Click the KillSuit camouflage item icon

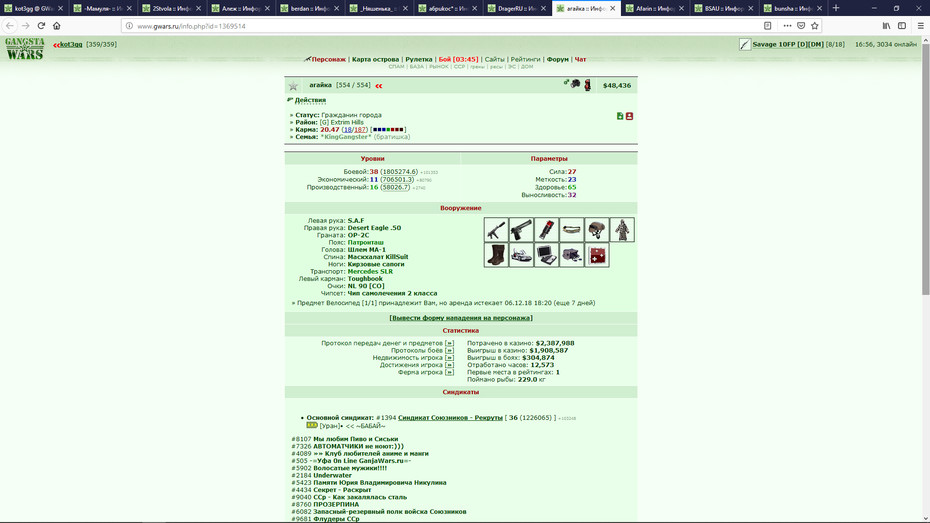(x=622, y=229)
